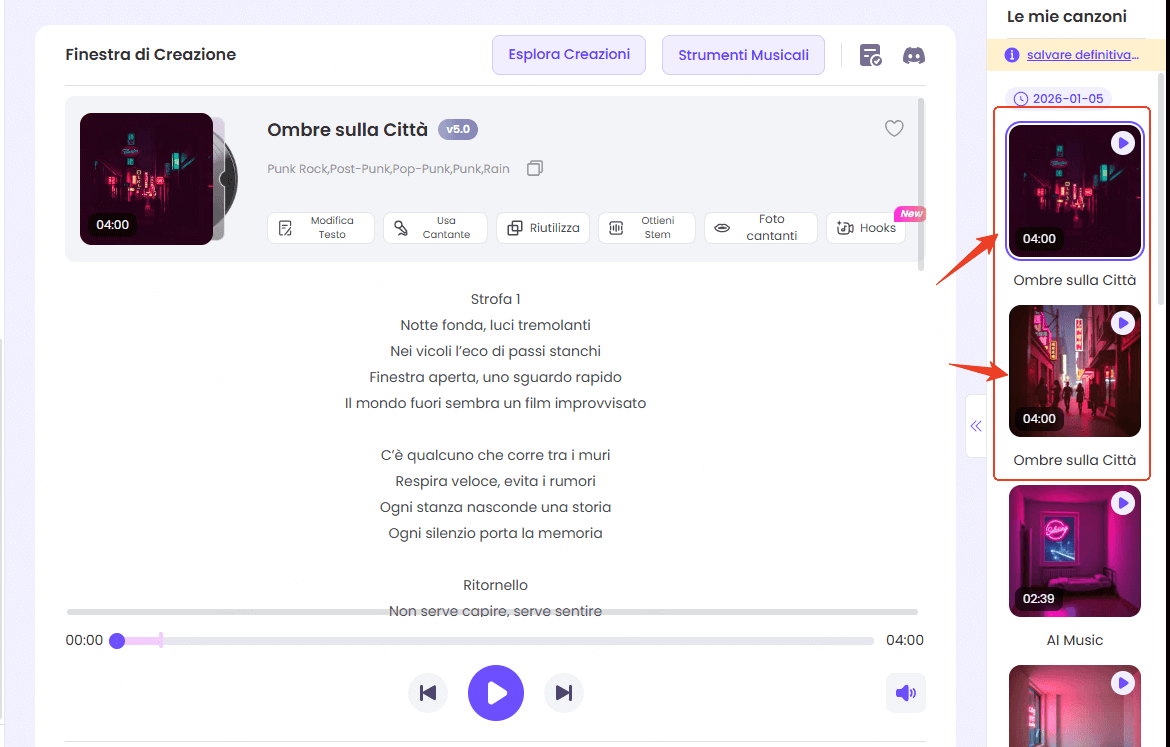This screenshot has height=747, width=1170.
Task: Click the playback progress bar handle
Action: point(117,641)
